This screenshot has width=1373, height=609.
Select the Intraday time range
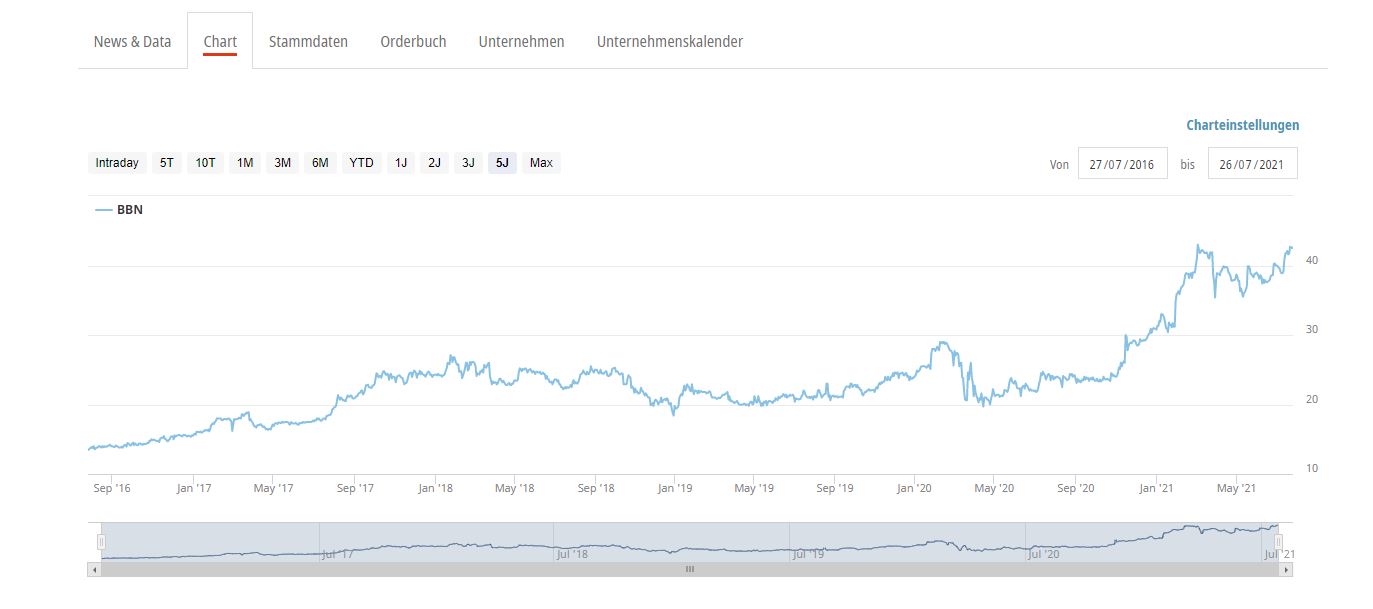117,163
